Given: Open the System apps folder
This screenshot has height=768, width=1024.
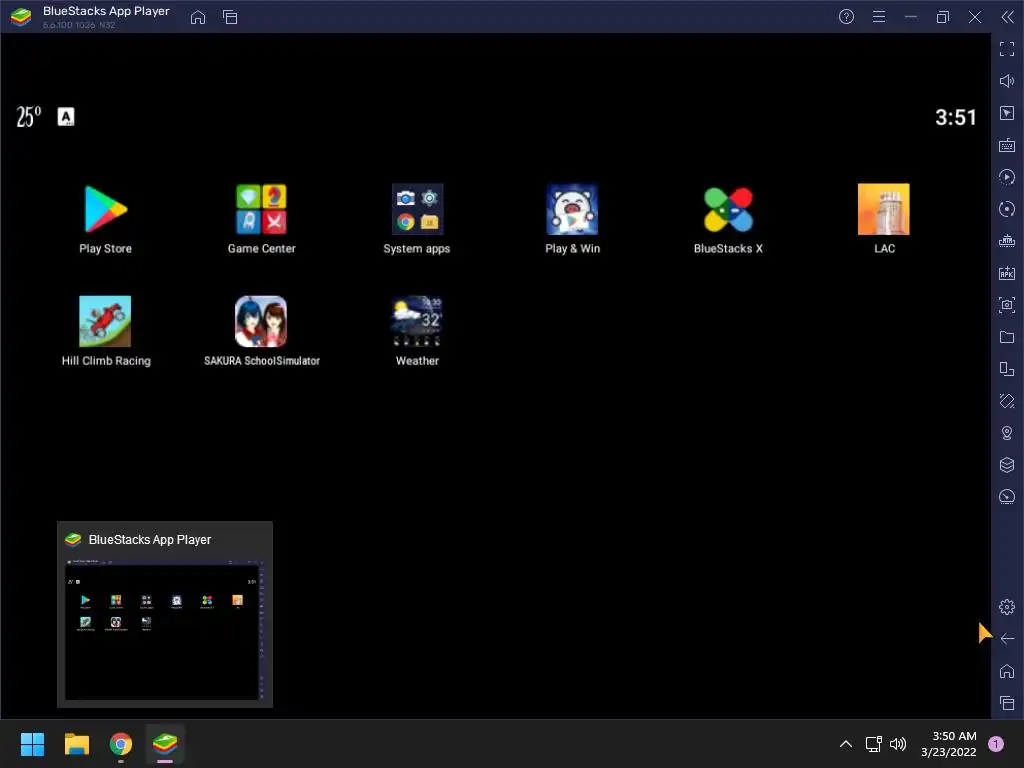Looking at the screenshot, I should point(417,209).
